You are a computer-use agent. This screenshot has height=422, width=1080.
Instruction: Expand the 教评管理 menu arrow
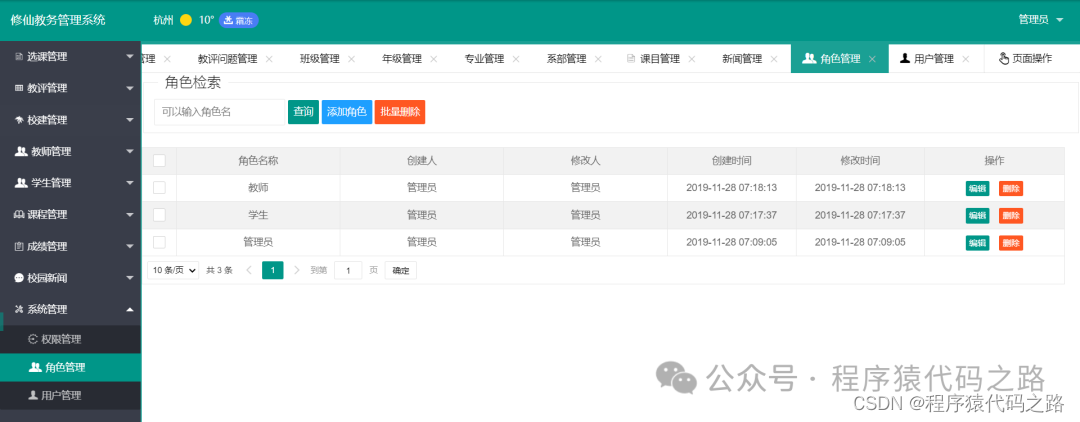pyautogui.click(x=130, y=88)
